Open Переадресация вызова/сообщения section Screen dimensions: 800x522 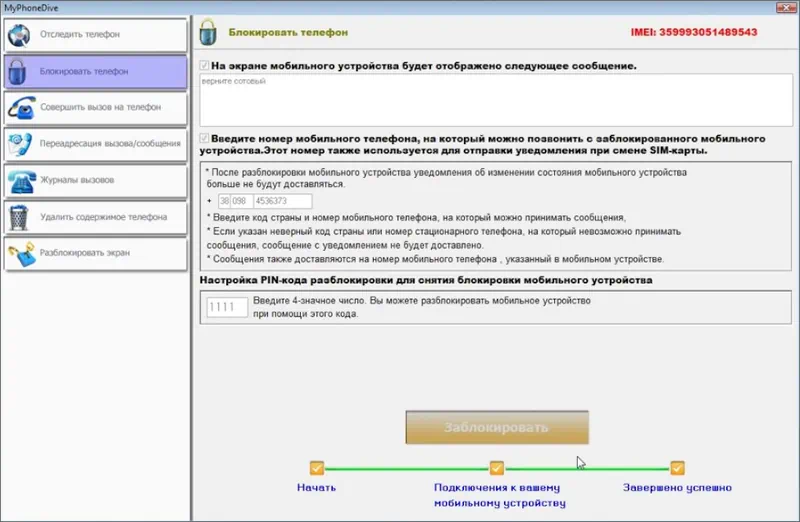pos(95,144)
